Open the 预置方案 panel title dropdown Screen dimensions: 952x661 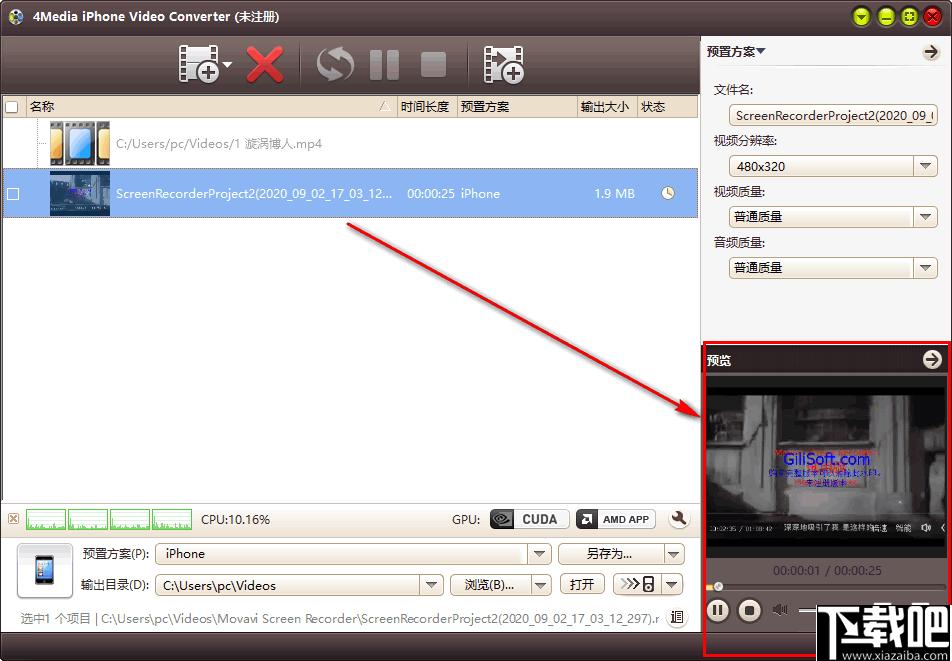coord(736,52)
